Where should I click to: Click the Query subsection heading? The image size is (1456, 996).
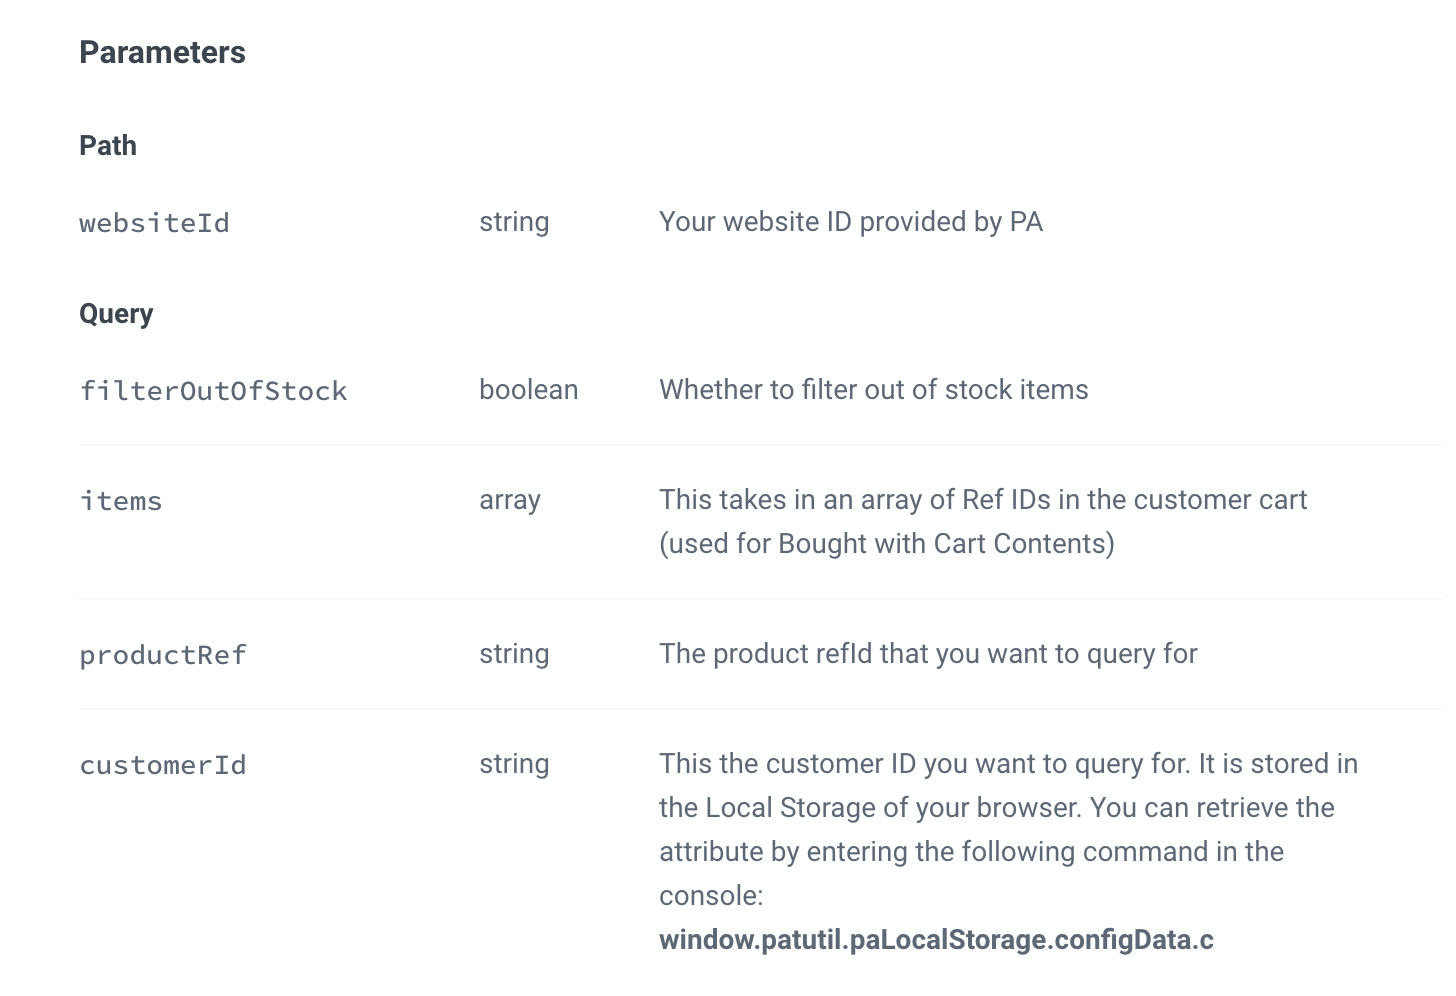coord(116,314)
